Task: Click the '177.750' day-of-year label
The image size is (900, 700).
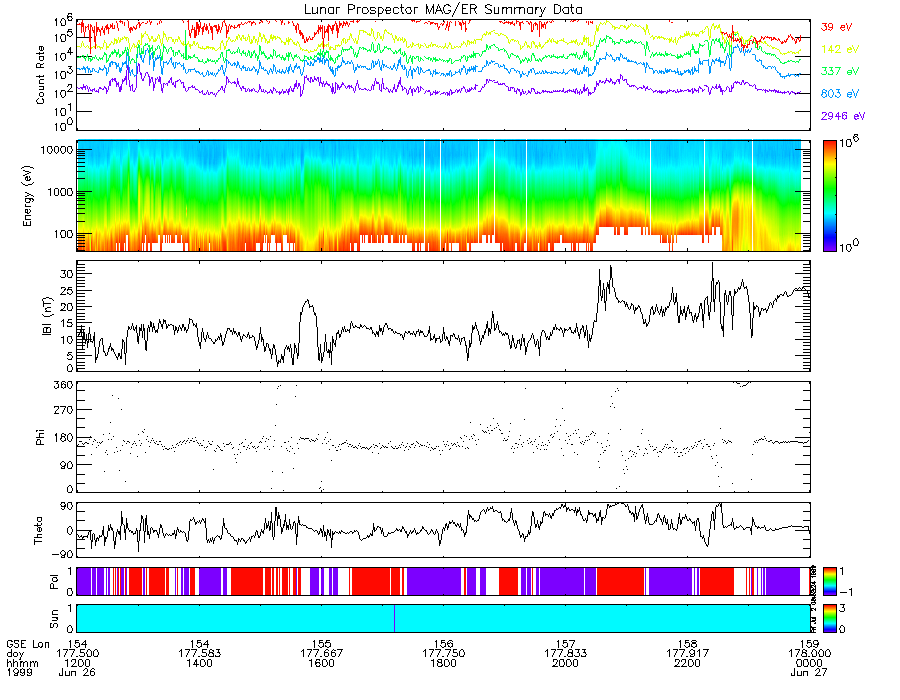Action: 443,654
